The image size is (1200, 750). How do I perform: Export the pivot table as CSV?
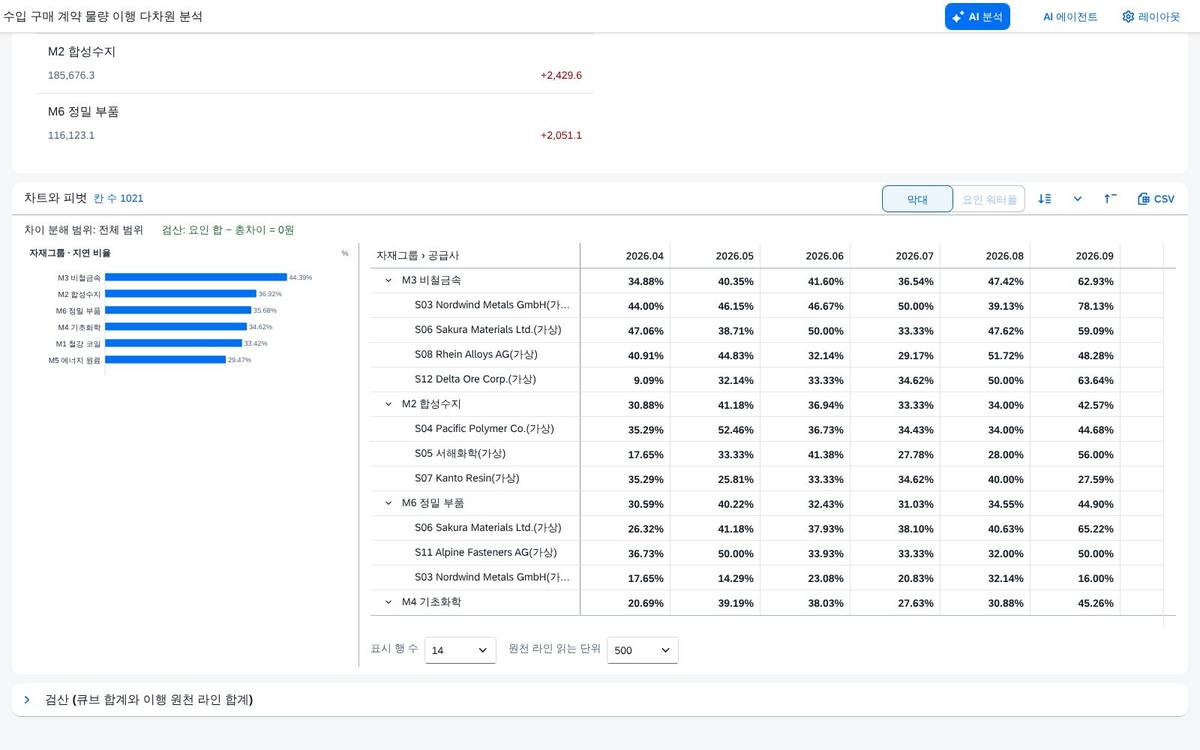tap(1156, 199)
